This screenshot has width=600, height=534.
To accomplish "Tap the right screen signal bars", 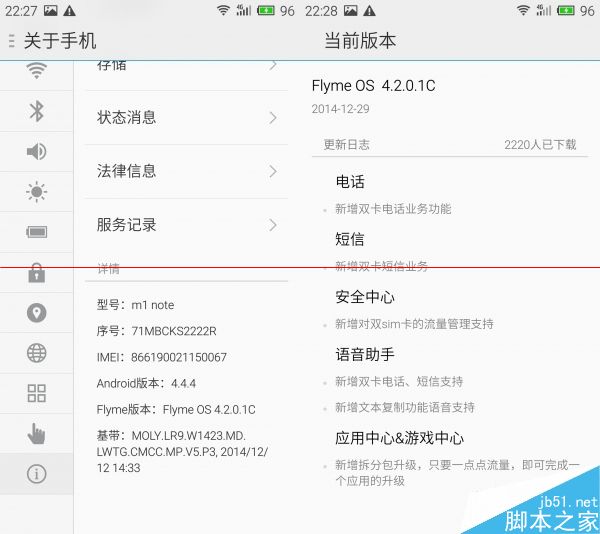I will (x=543, y=10).
